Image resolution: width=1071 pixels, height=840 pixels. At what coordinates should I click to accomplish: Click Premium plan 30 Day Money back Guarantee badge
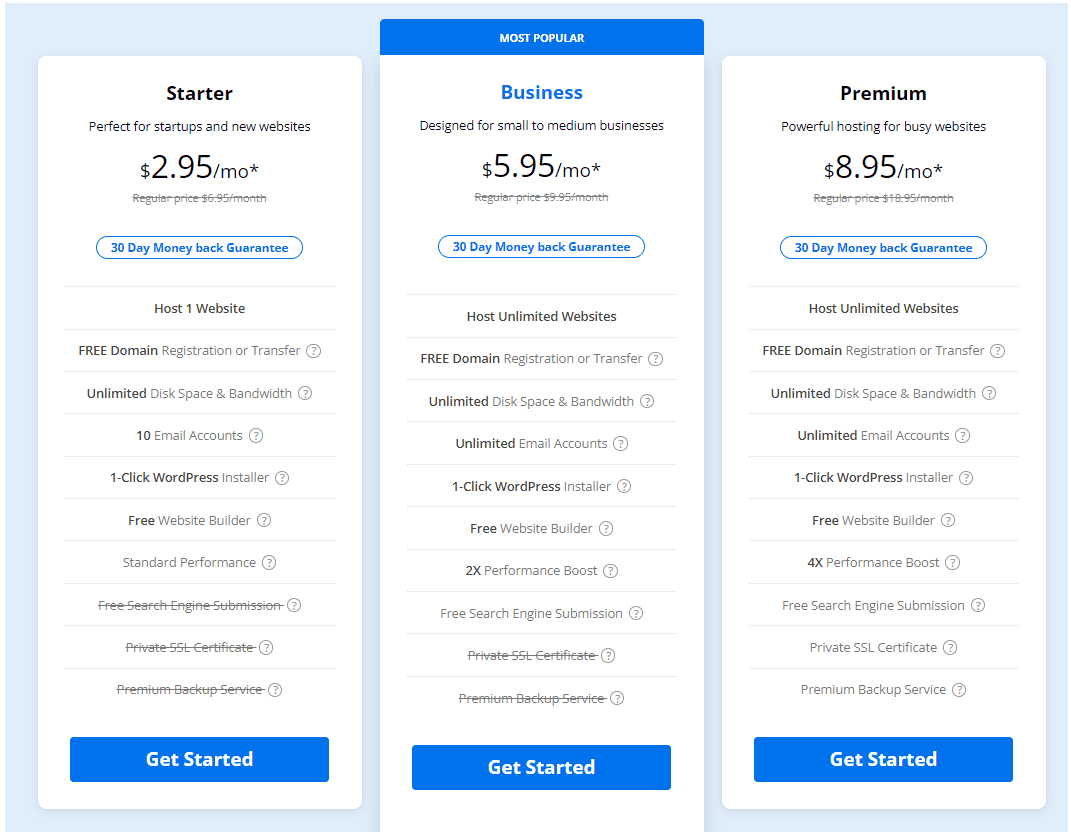point(883,248)
